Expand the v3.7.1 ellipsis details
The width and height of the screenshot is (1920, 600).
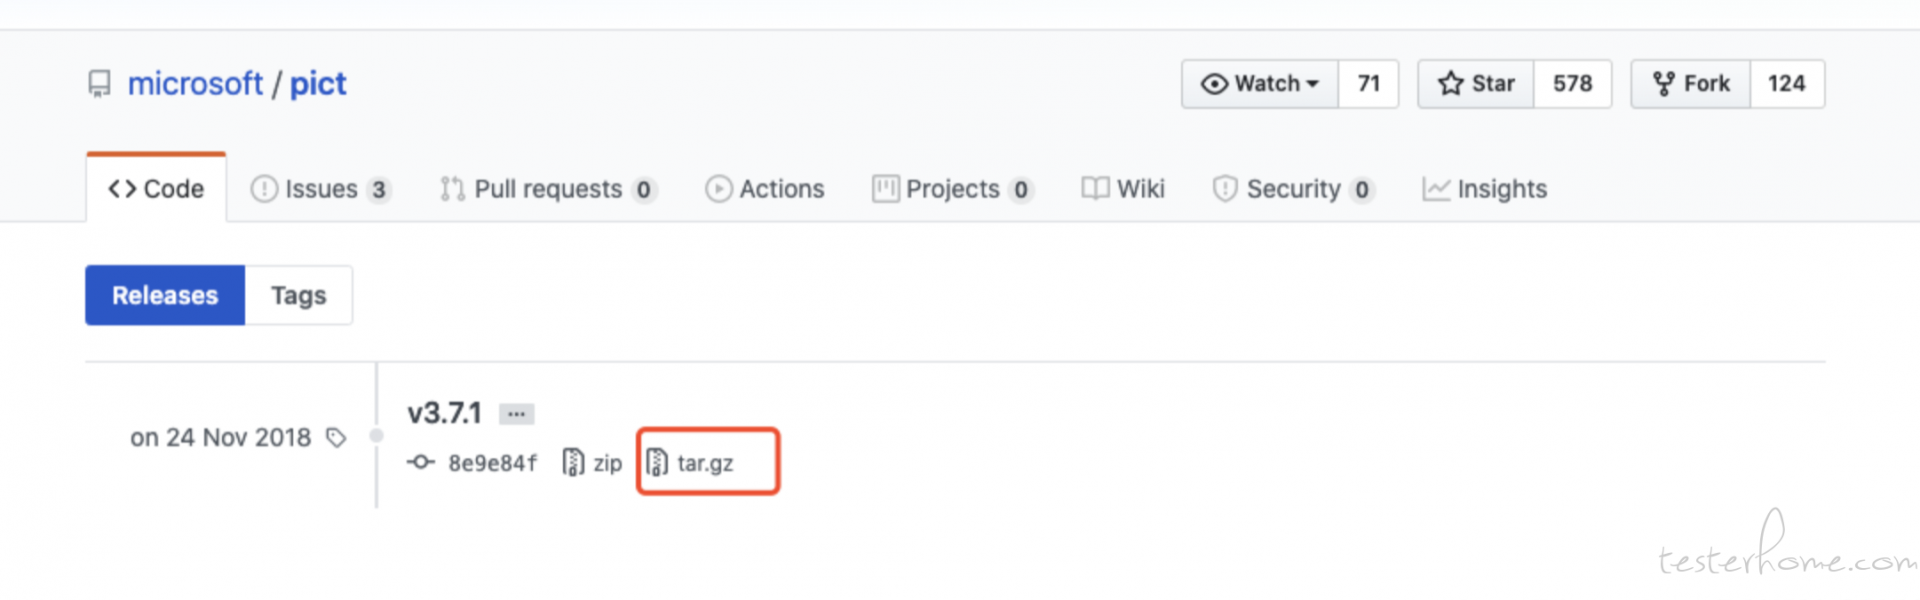point(516,414)
